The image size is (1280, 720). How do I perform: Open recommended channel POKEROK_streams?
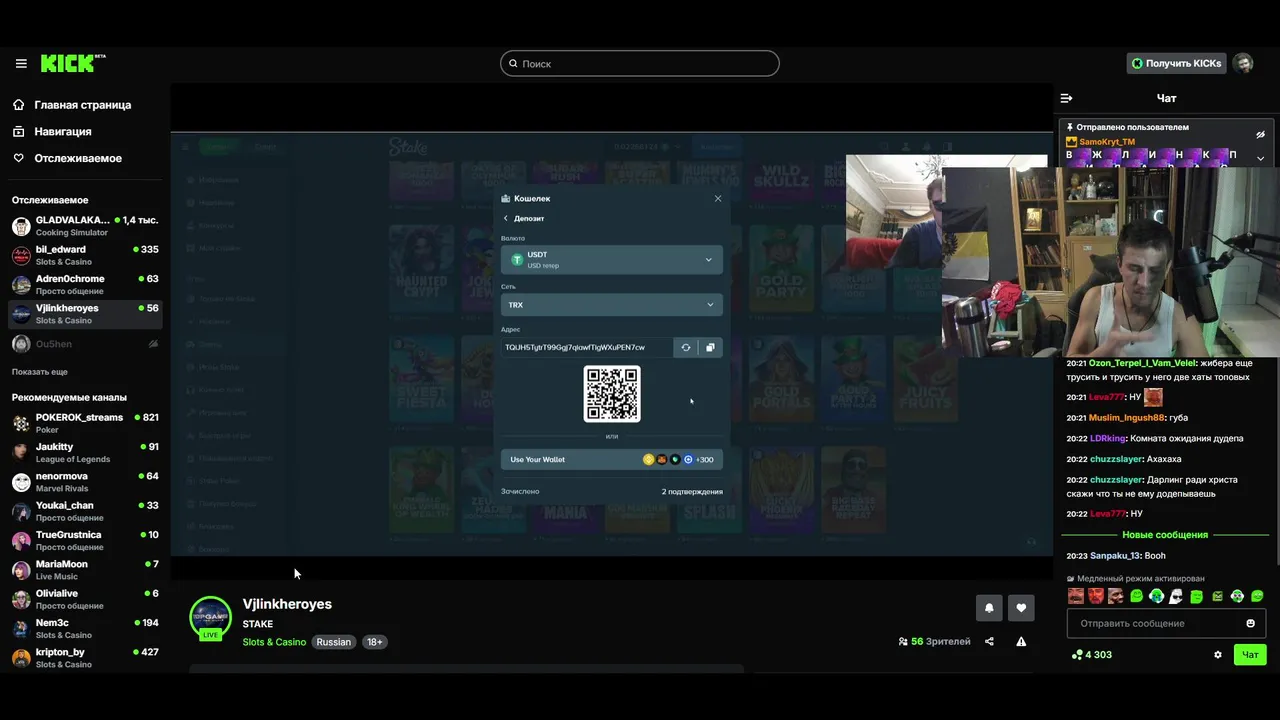click(85, 423)
